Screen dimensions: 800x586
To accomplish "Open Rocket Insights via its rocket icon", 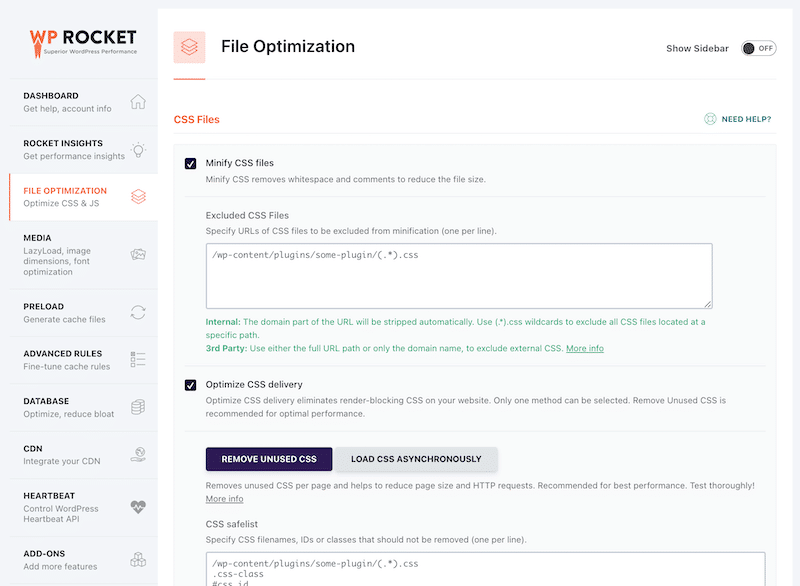I will (x=137, y=149).
